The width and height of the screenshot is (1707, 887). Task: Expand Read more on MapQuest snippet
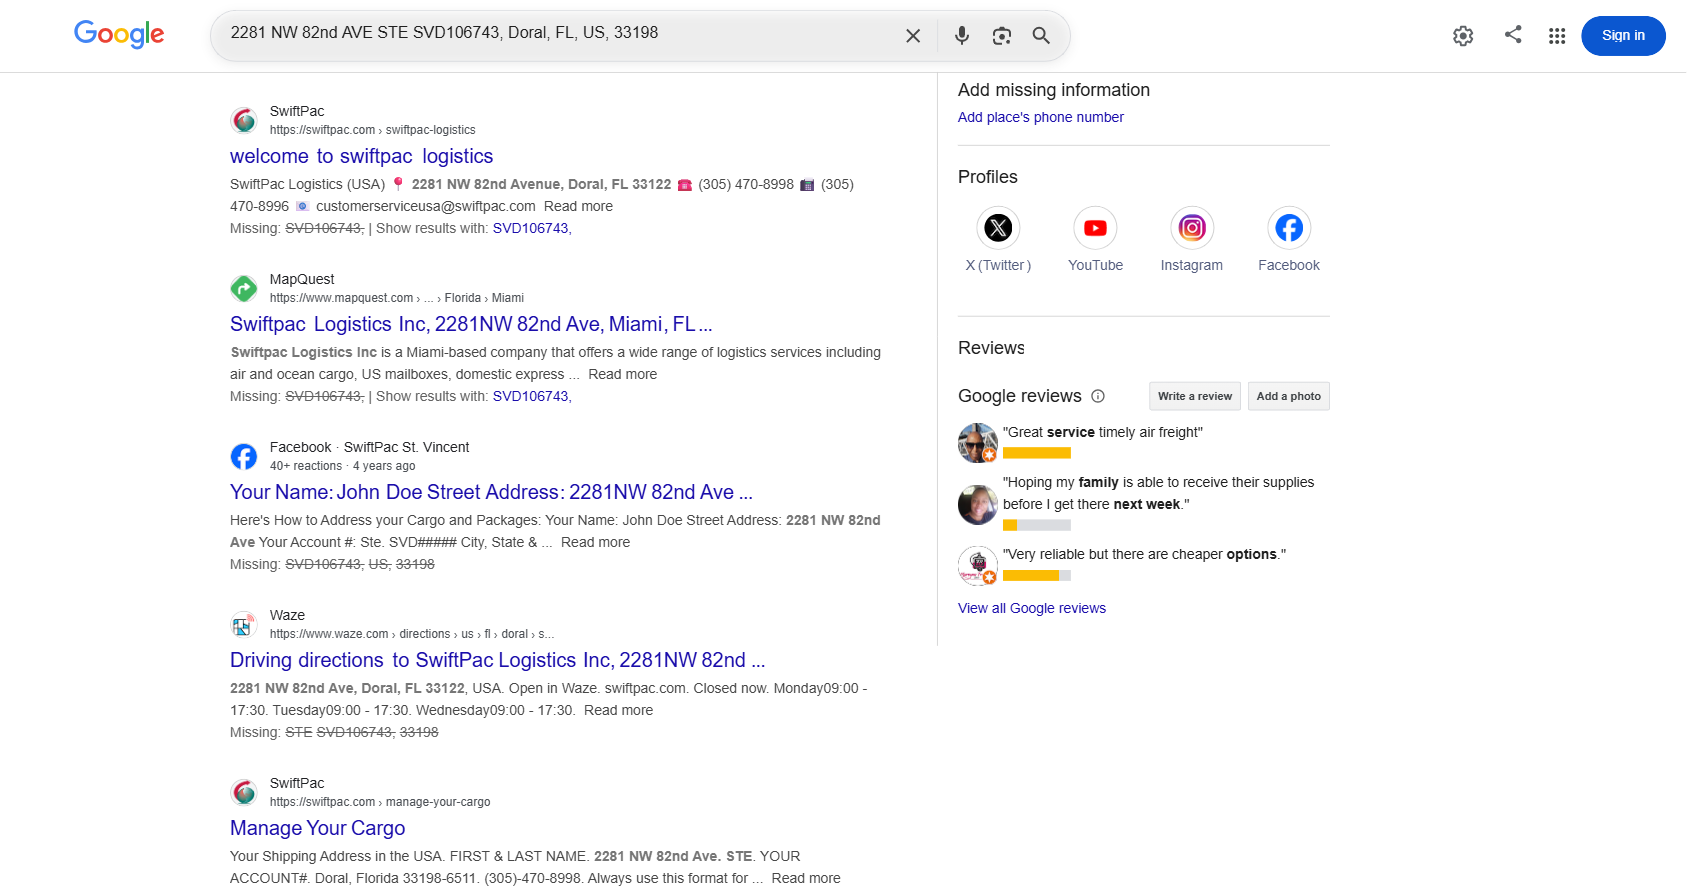623,374
